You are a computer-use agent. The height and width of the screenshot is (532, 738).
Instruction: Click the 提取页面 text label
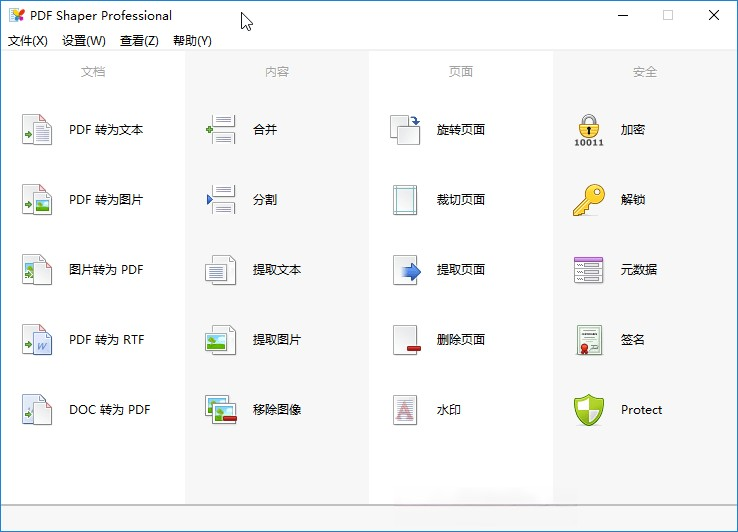[x=461, y=270]
